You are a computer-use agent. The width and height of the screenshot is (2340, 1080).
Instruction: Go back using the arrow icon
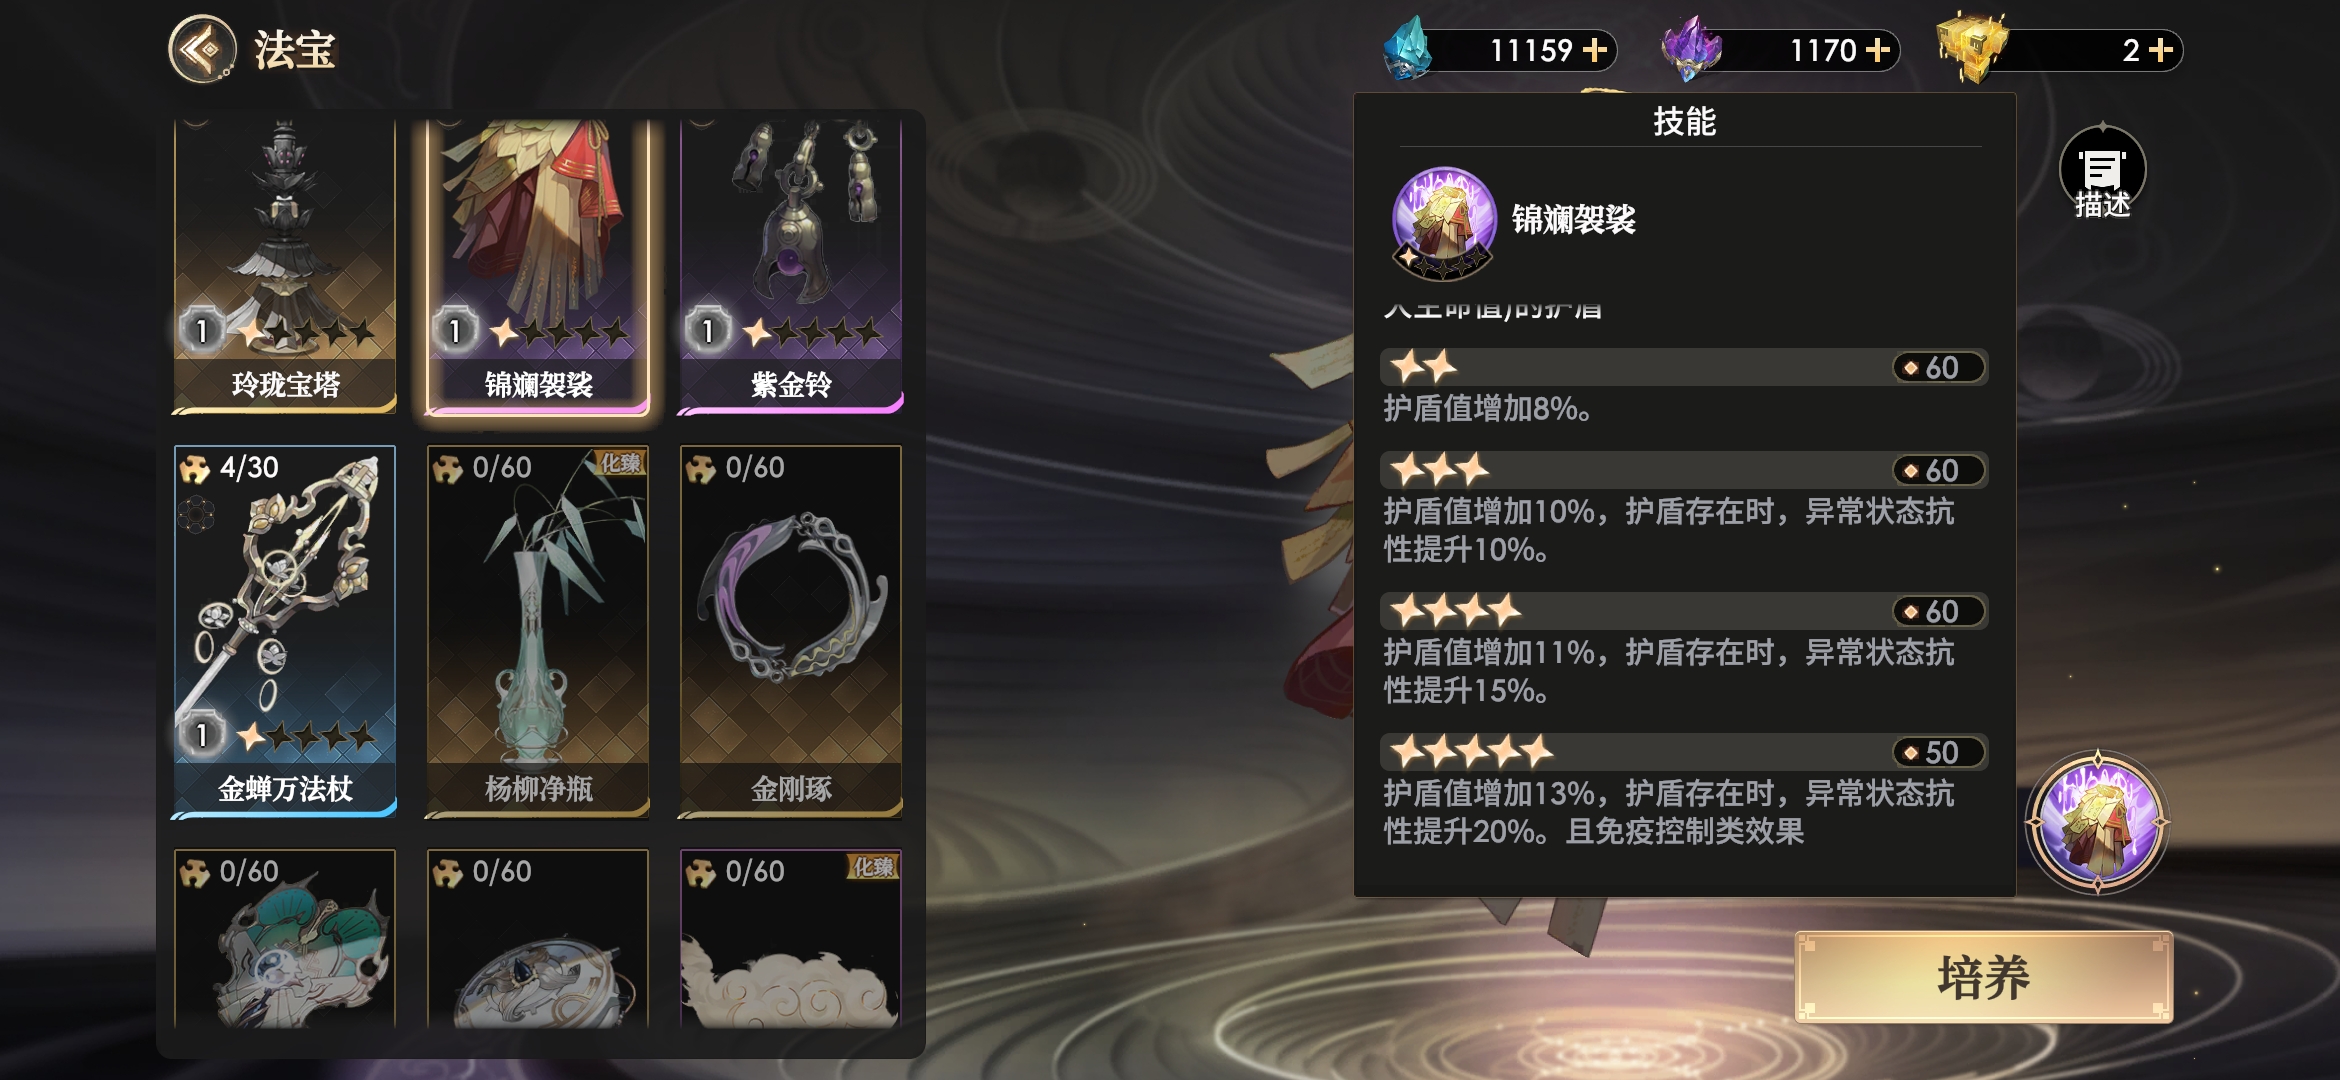pos(203,49)
